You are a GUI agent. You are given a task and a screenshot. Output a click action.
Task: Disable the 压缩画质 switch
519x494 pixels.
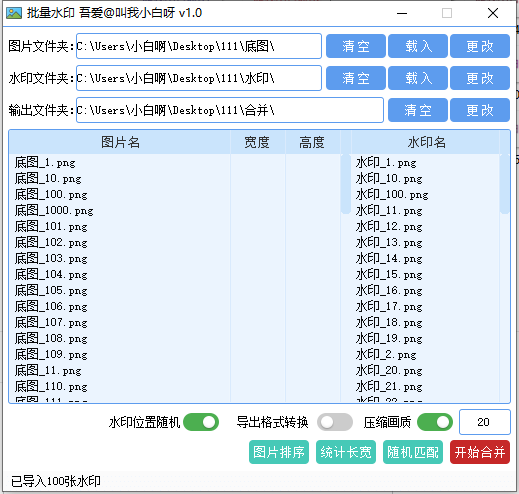[x=435, y=422]
